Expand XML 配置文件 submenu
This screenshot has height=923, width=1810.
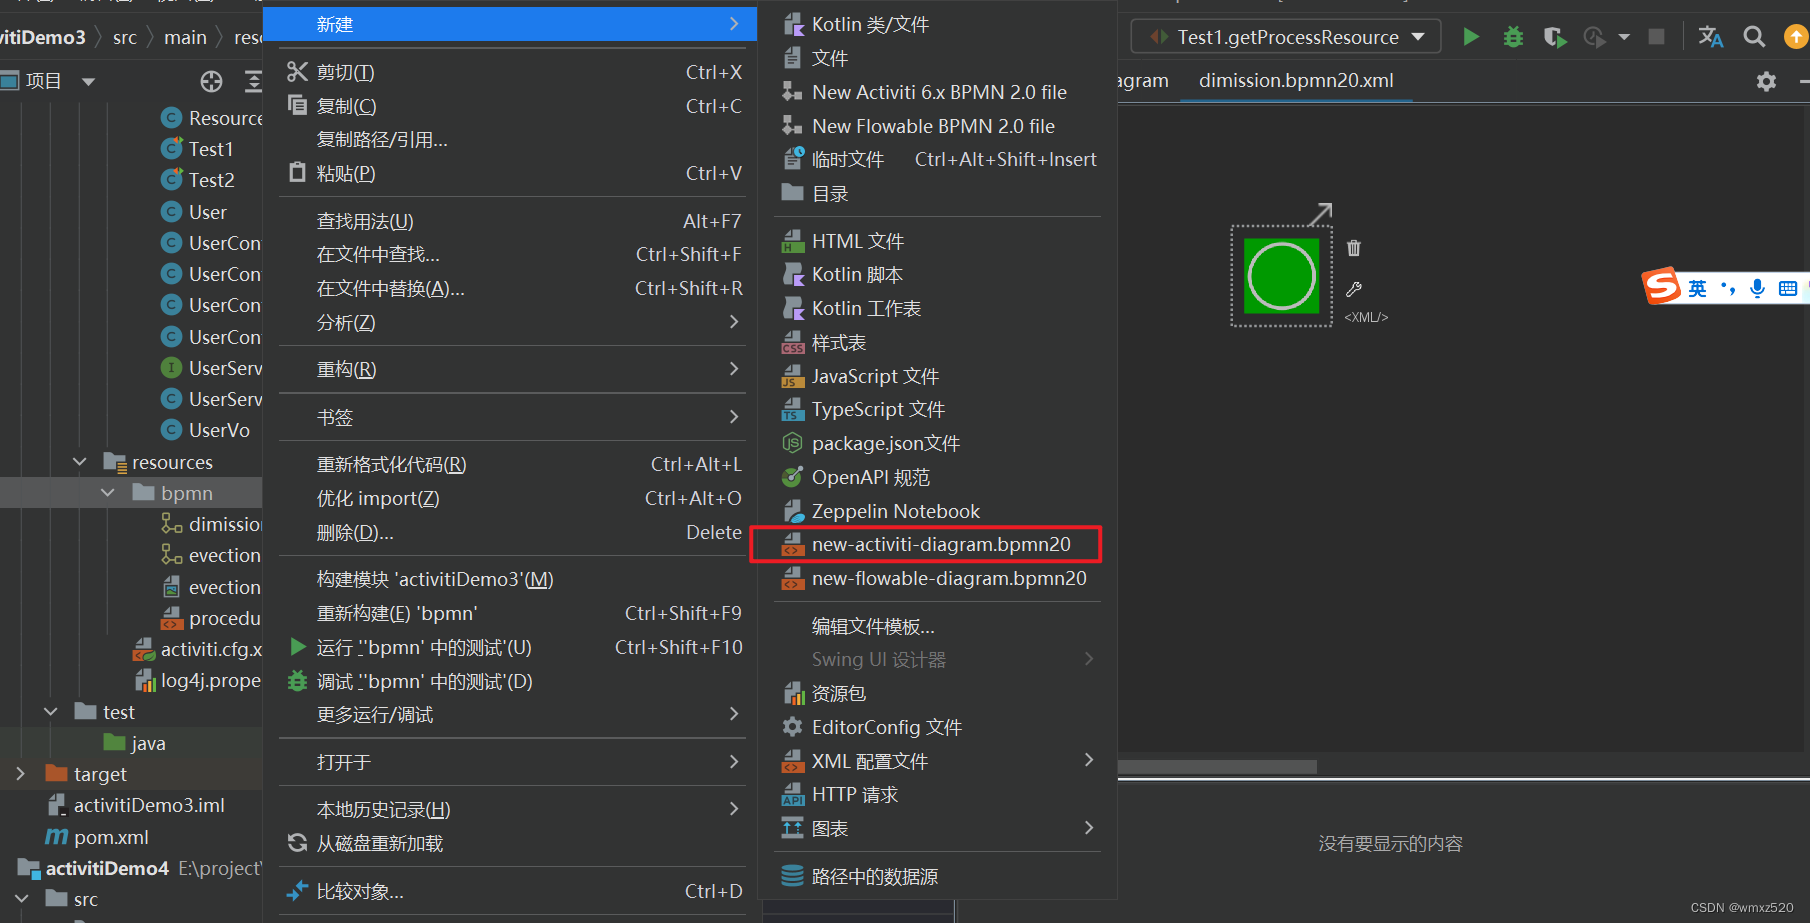pyautogui.click(x=937, y=761)
